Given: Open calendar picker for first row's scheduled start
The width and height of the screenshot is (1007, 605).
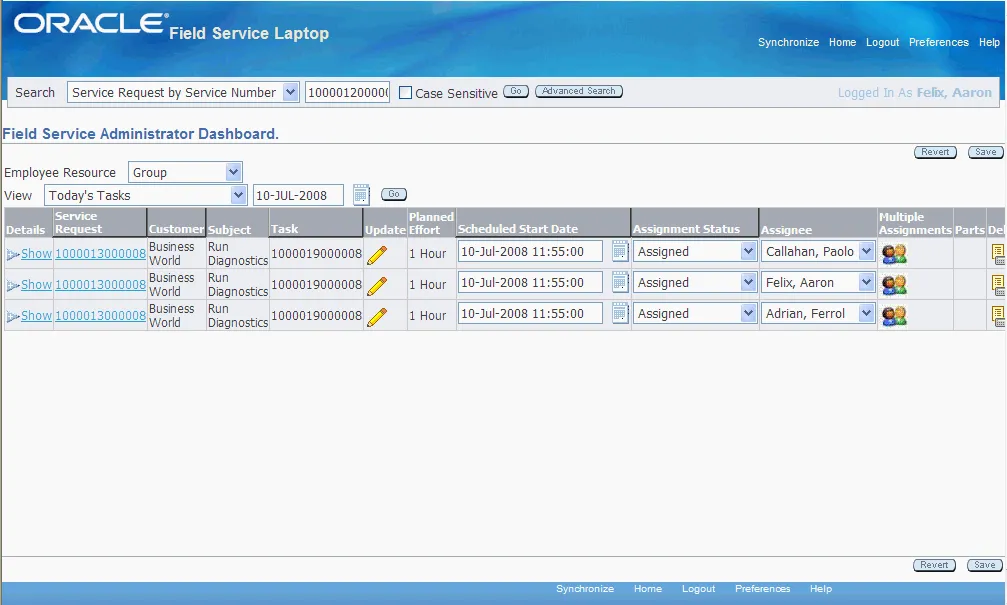Looking at the screenshot, I should [620, 252].
